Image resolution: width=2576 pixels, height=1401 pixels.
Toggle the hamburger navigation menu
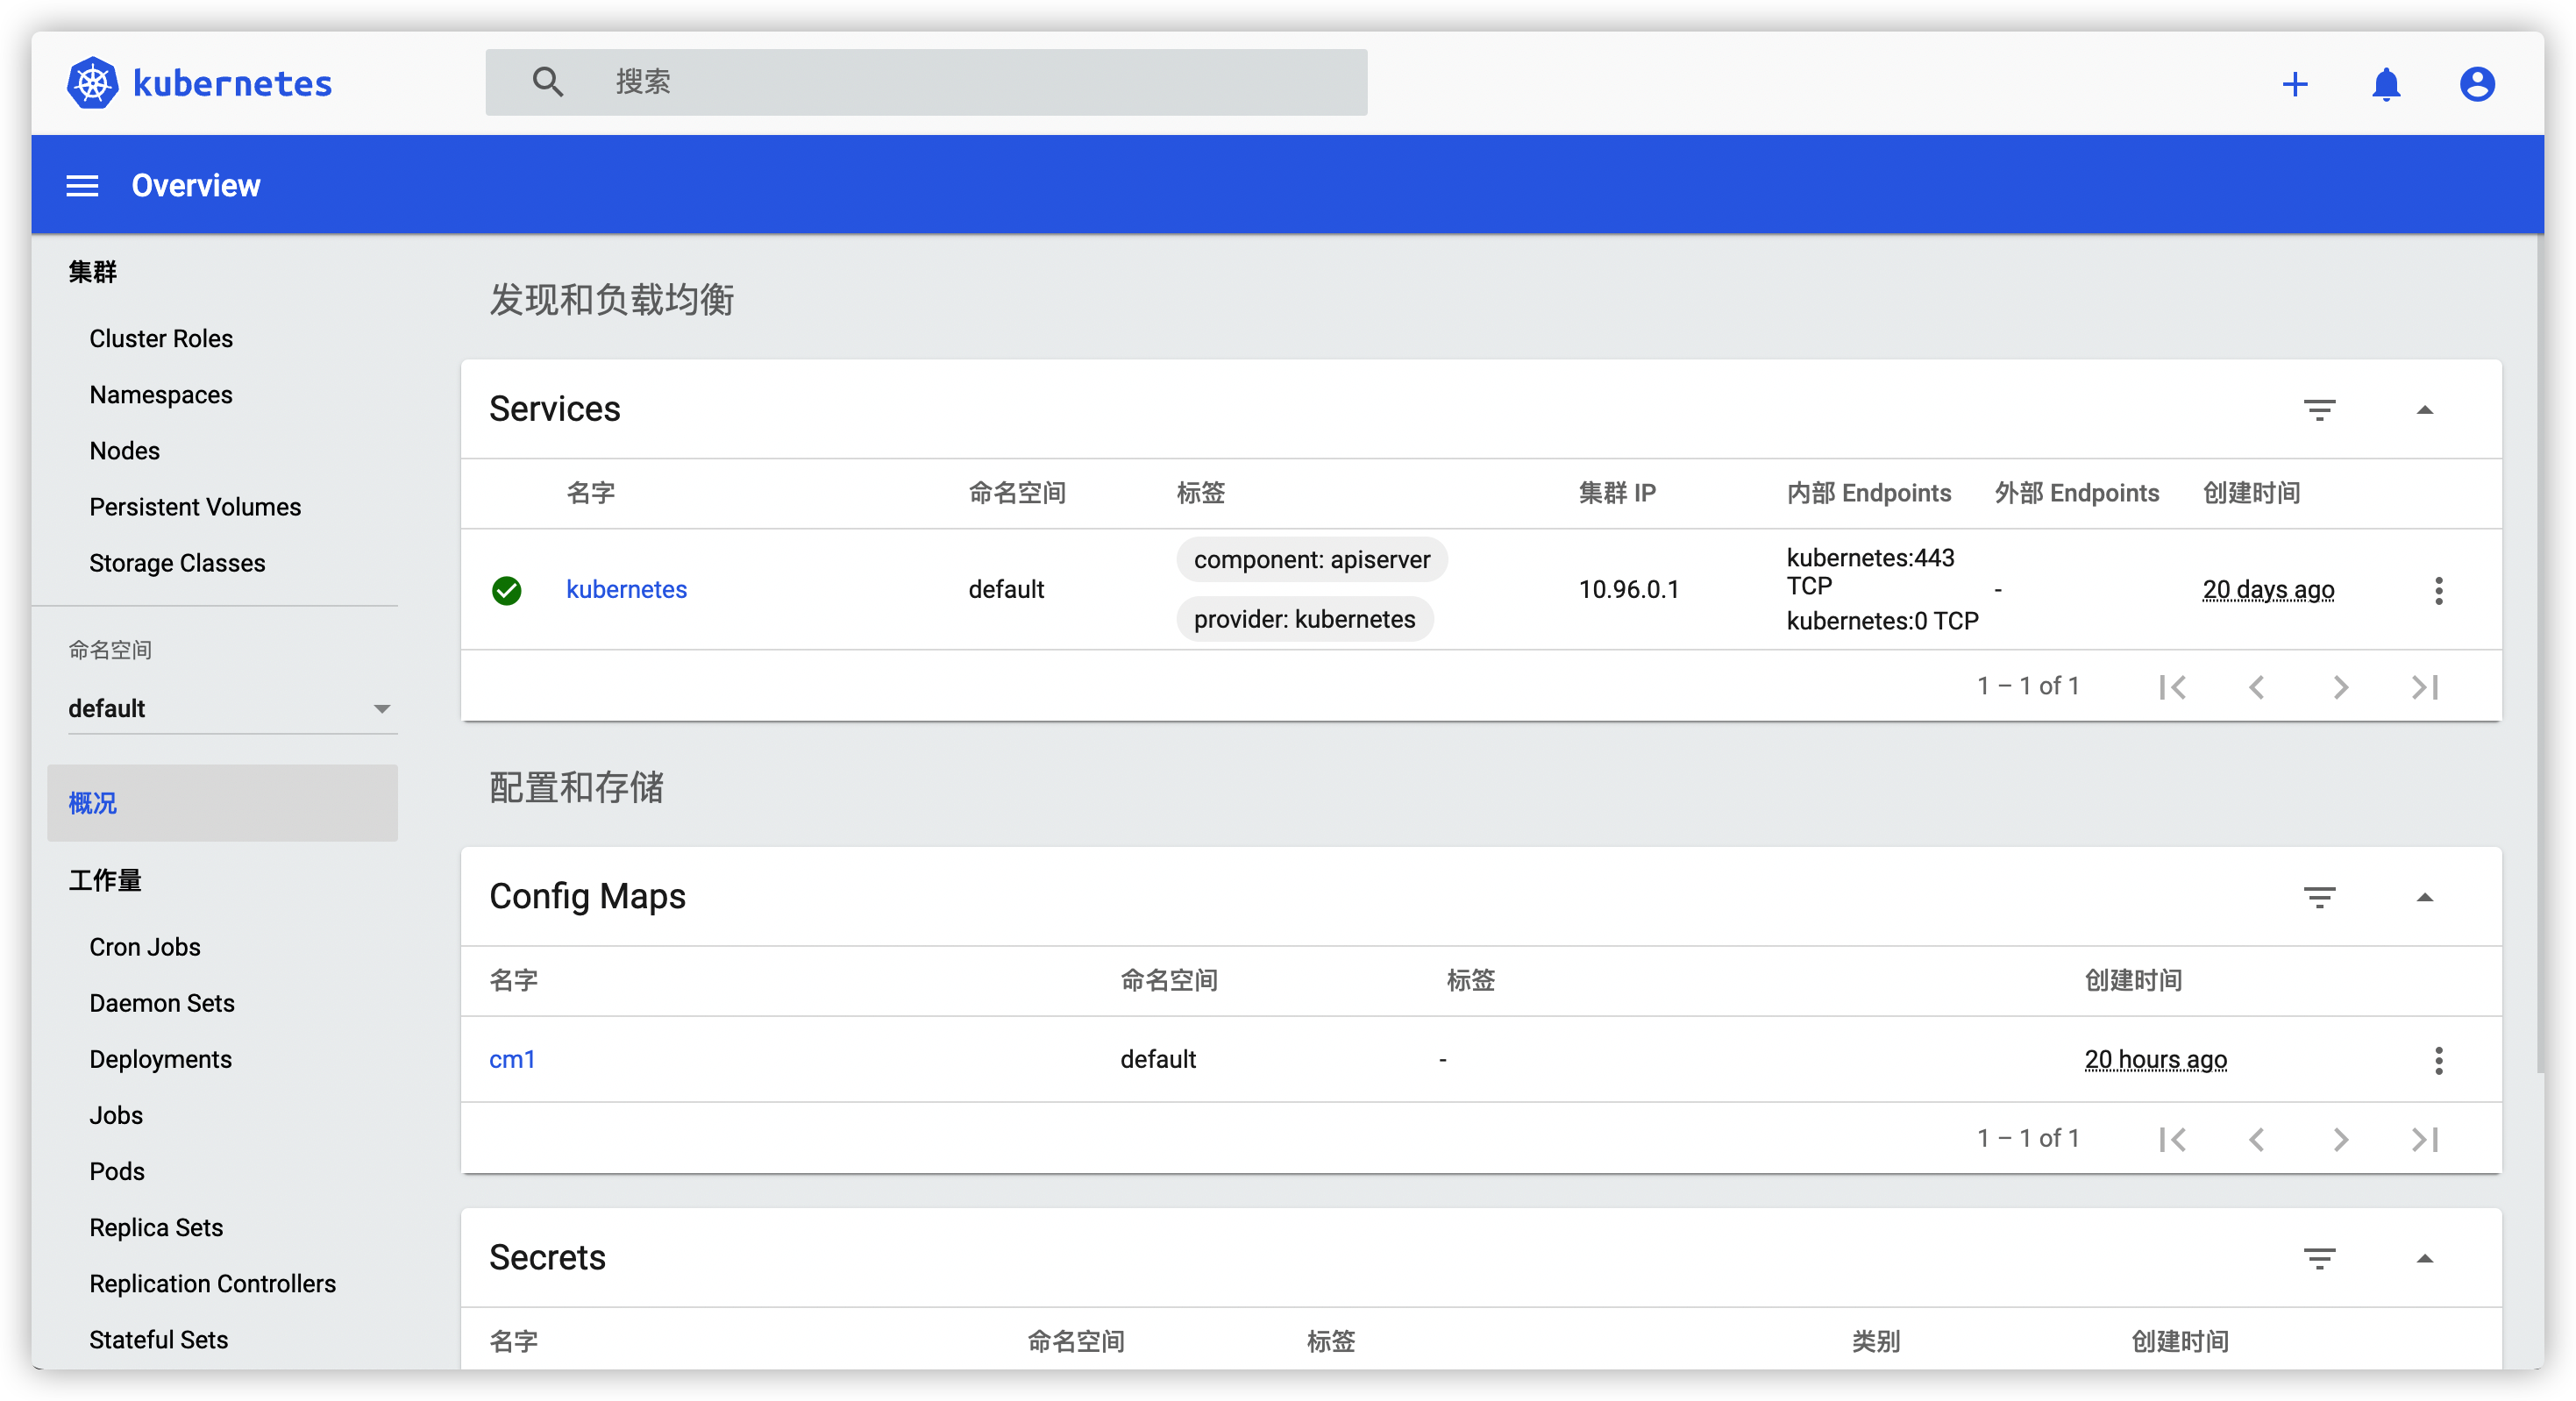pos(82,186)
